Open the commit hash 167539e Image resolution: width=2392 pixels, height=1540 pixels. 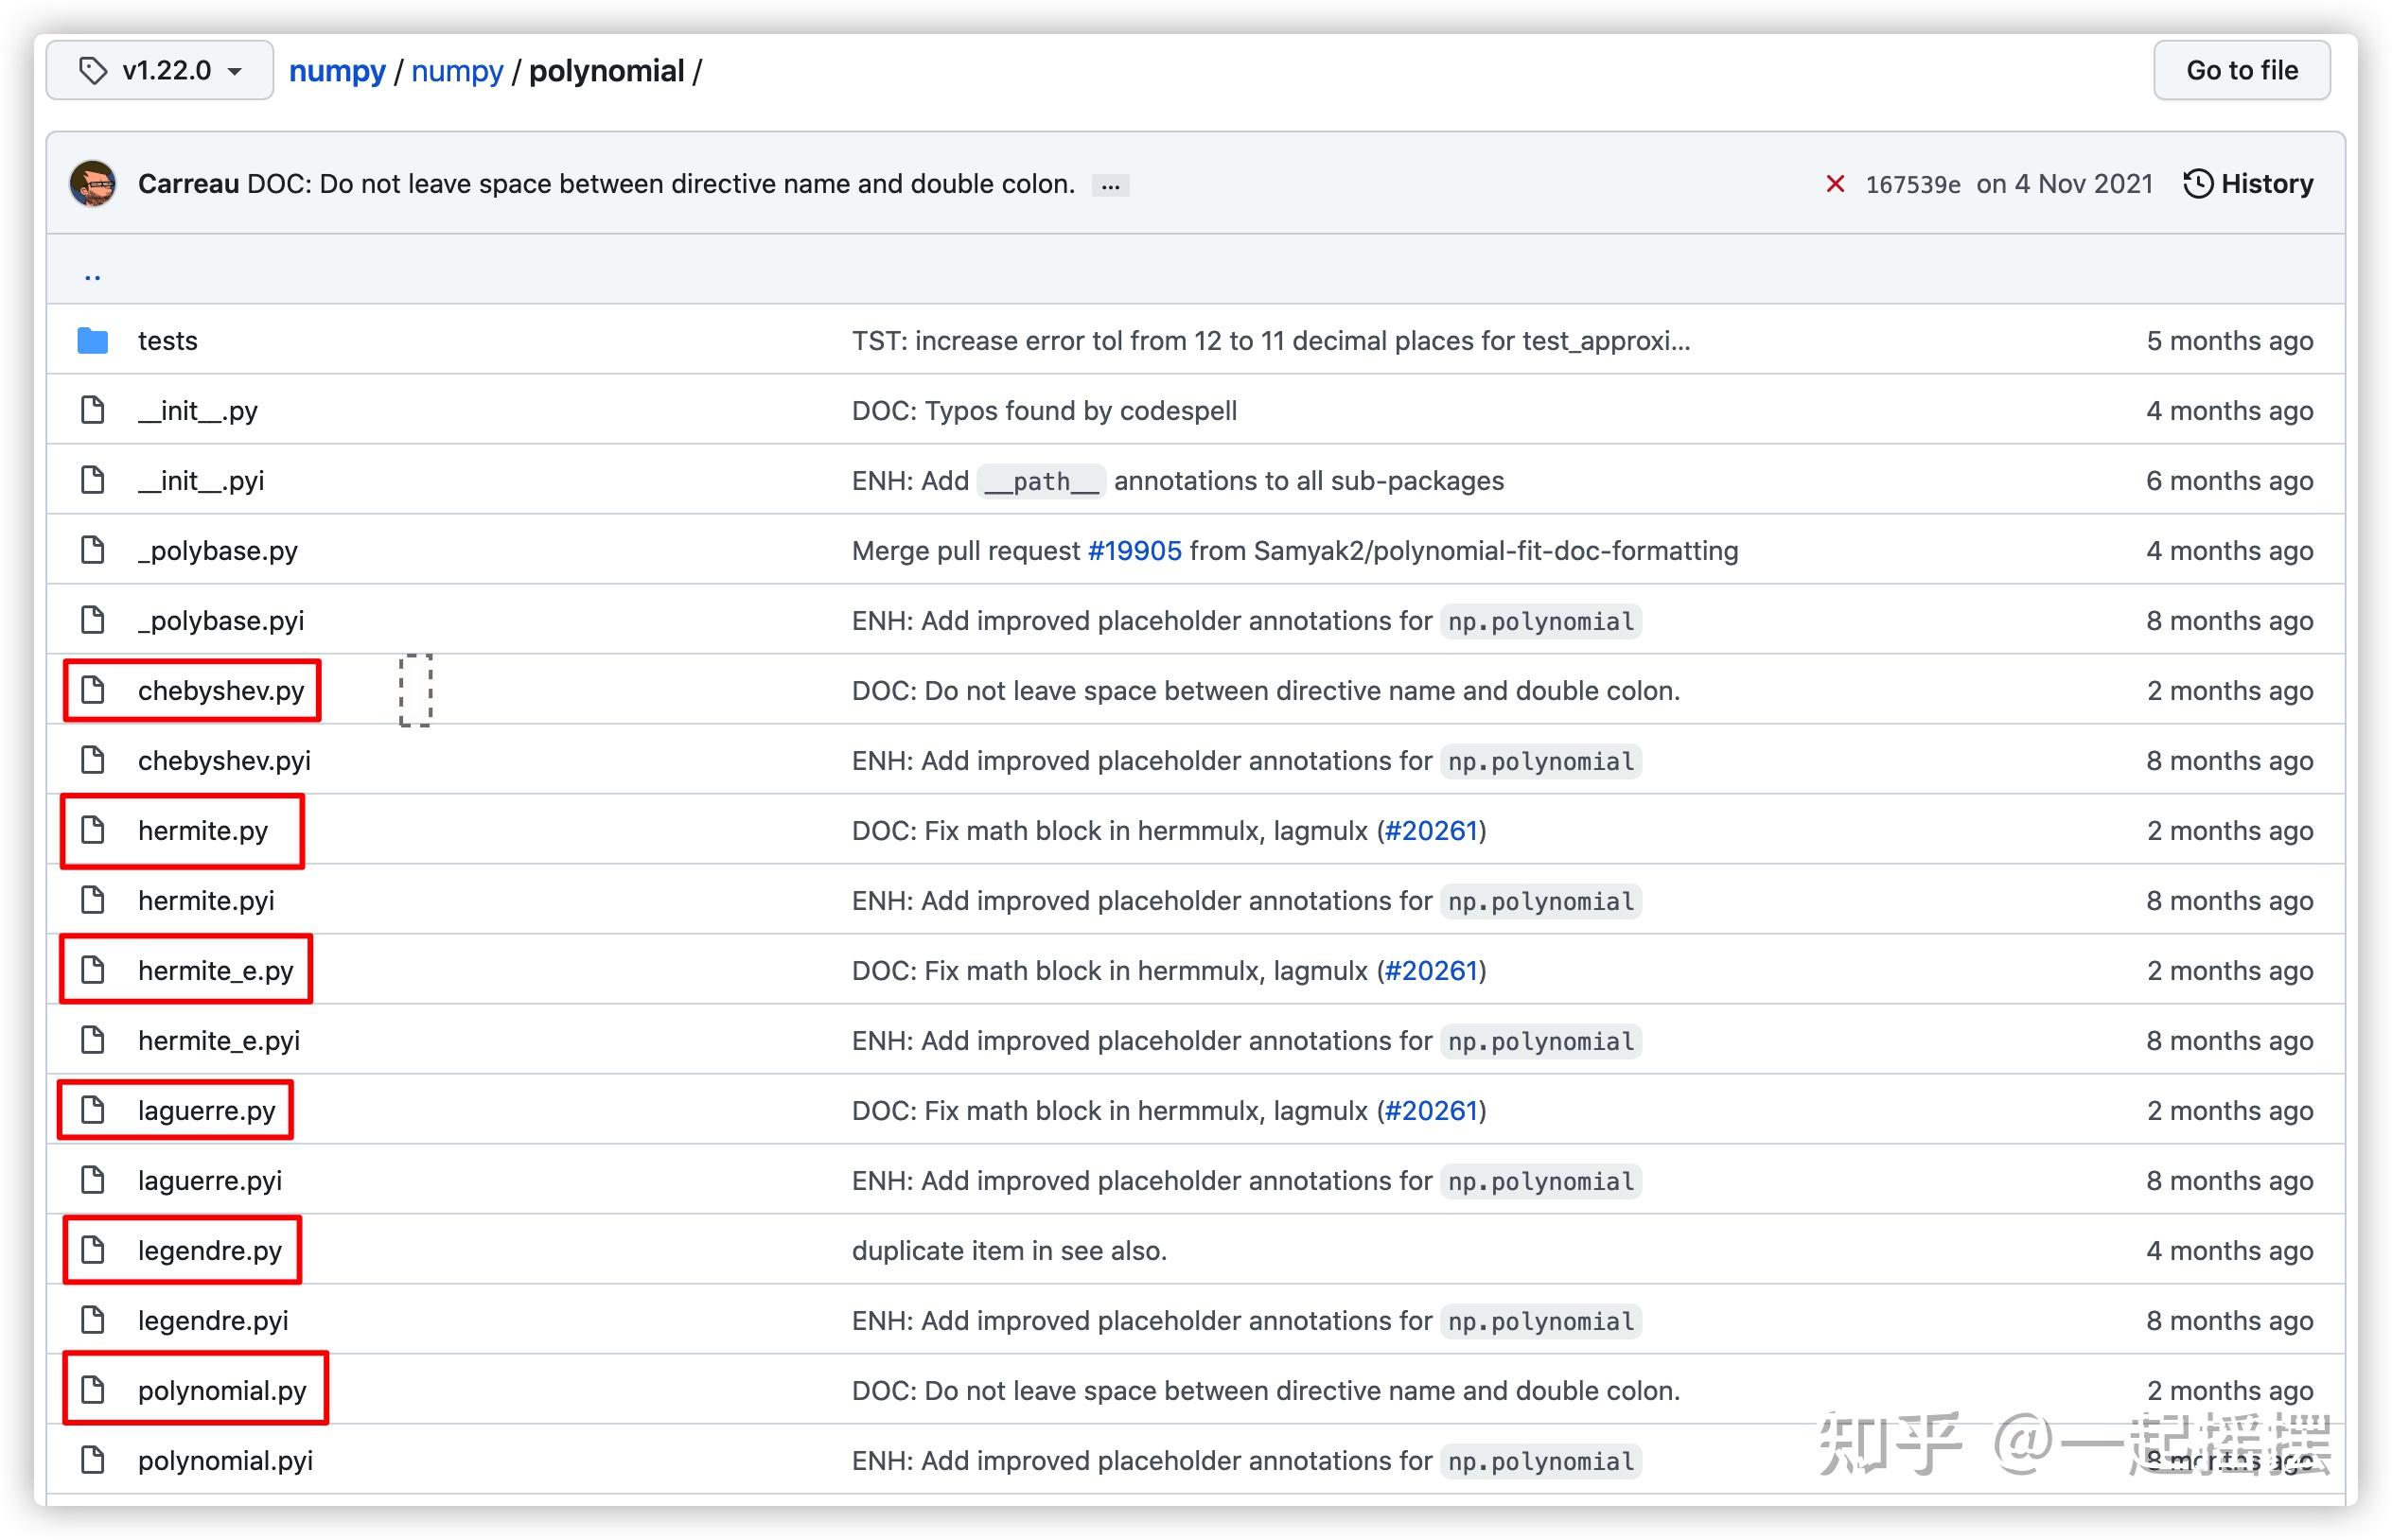pyautogui.click(x=1913, y=183)
